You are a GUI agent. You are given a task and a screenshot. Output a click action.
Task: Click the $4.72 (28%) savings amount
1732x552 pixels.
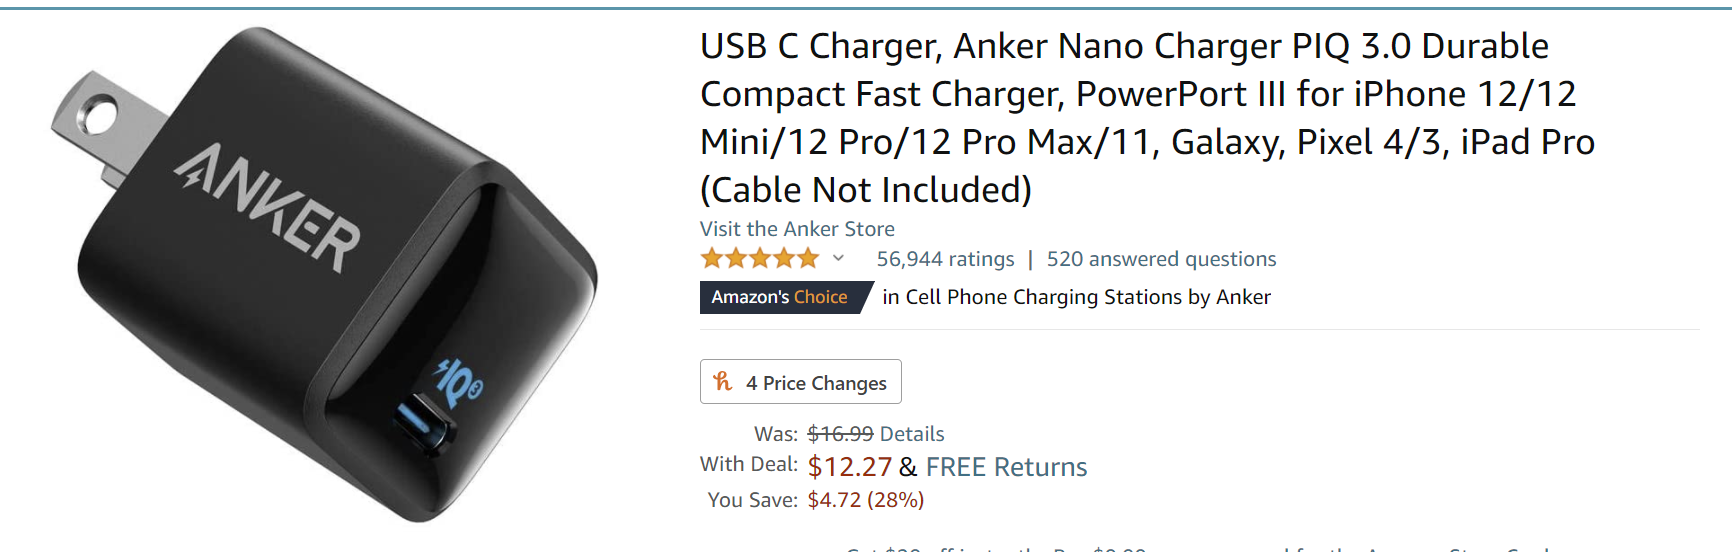point(866,500)
